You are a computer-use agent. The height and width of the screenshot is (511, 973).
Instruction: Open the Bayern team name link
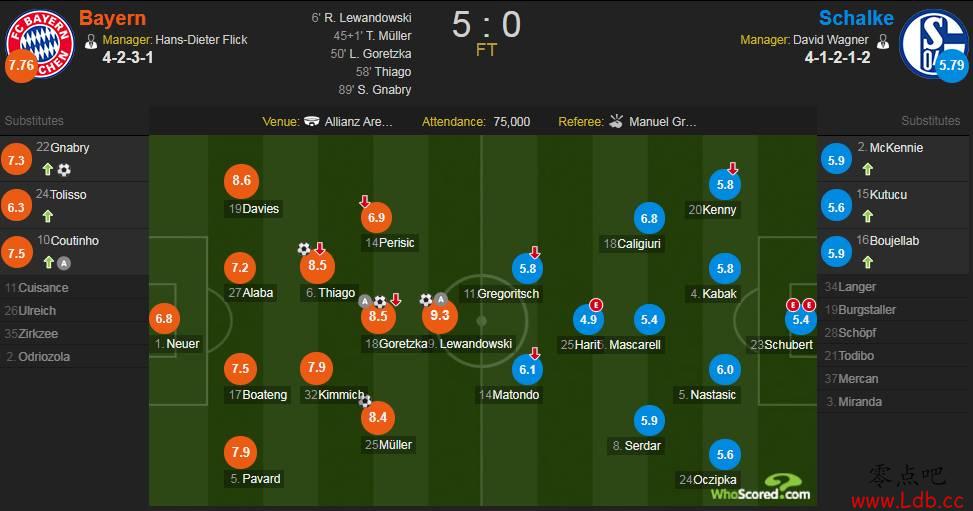tap(112, 18)
